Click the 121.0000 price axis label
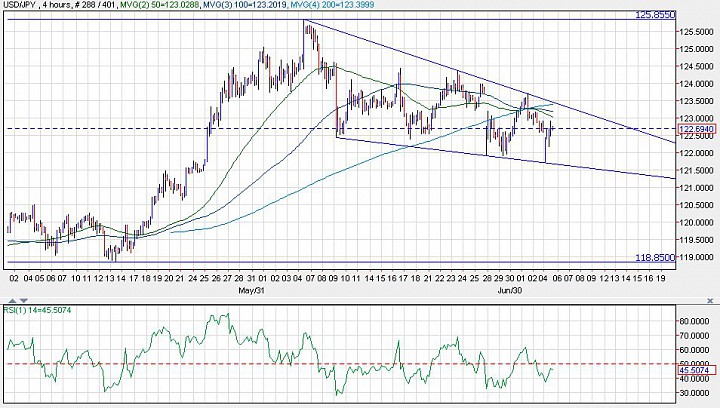720x408 pixels. point(697,188)
